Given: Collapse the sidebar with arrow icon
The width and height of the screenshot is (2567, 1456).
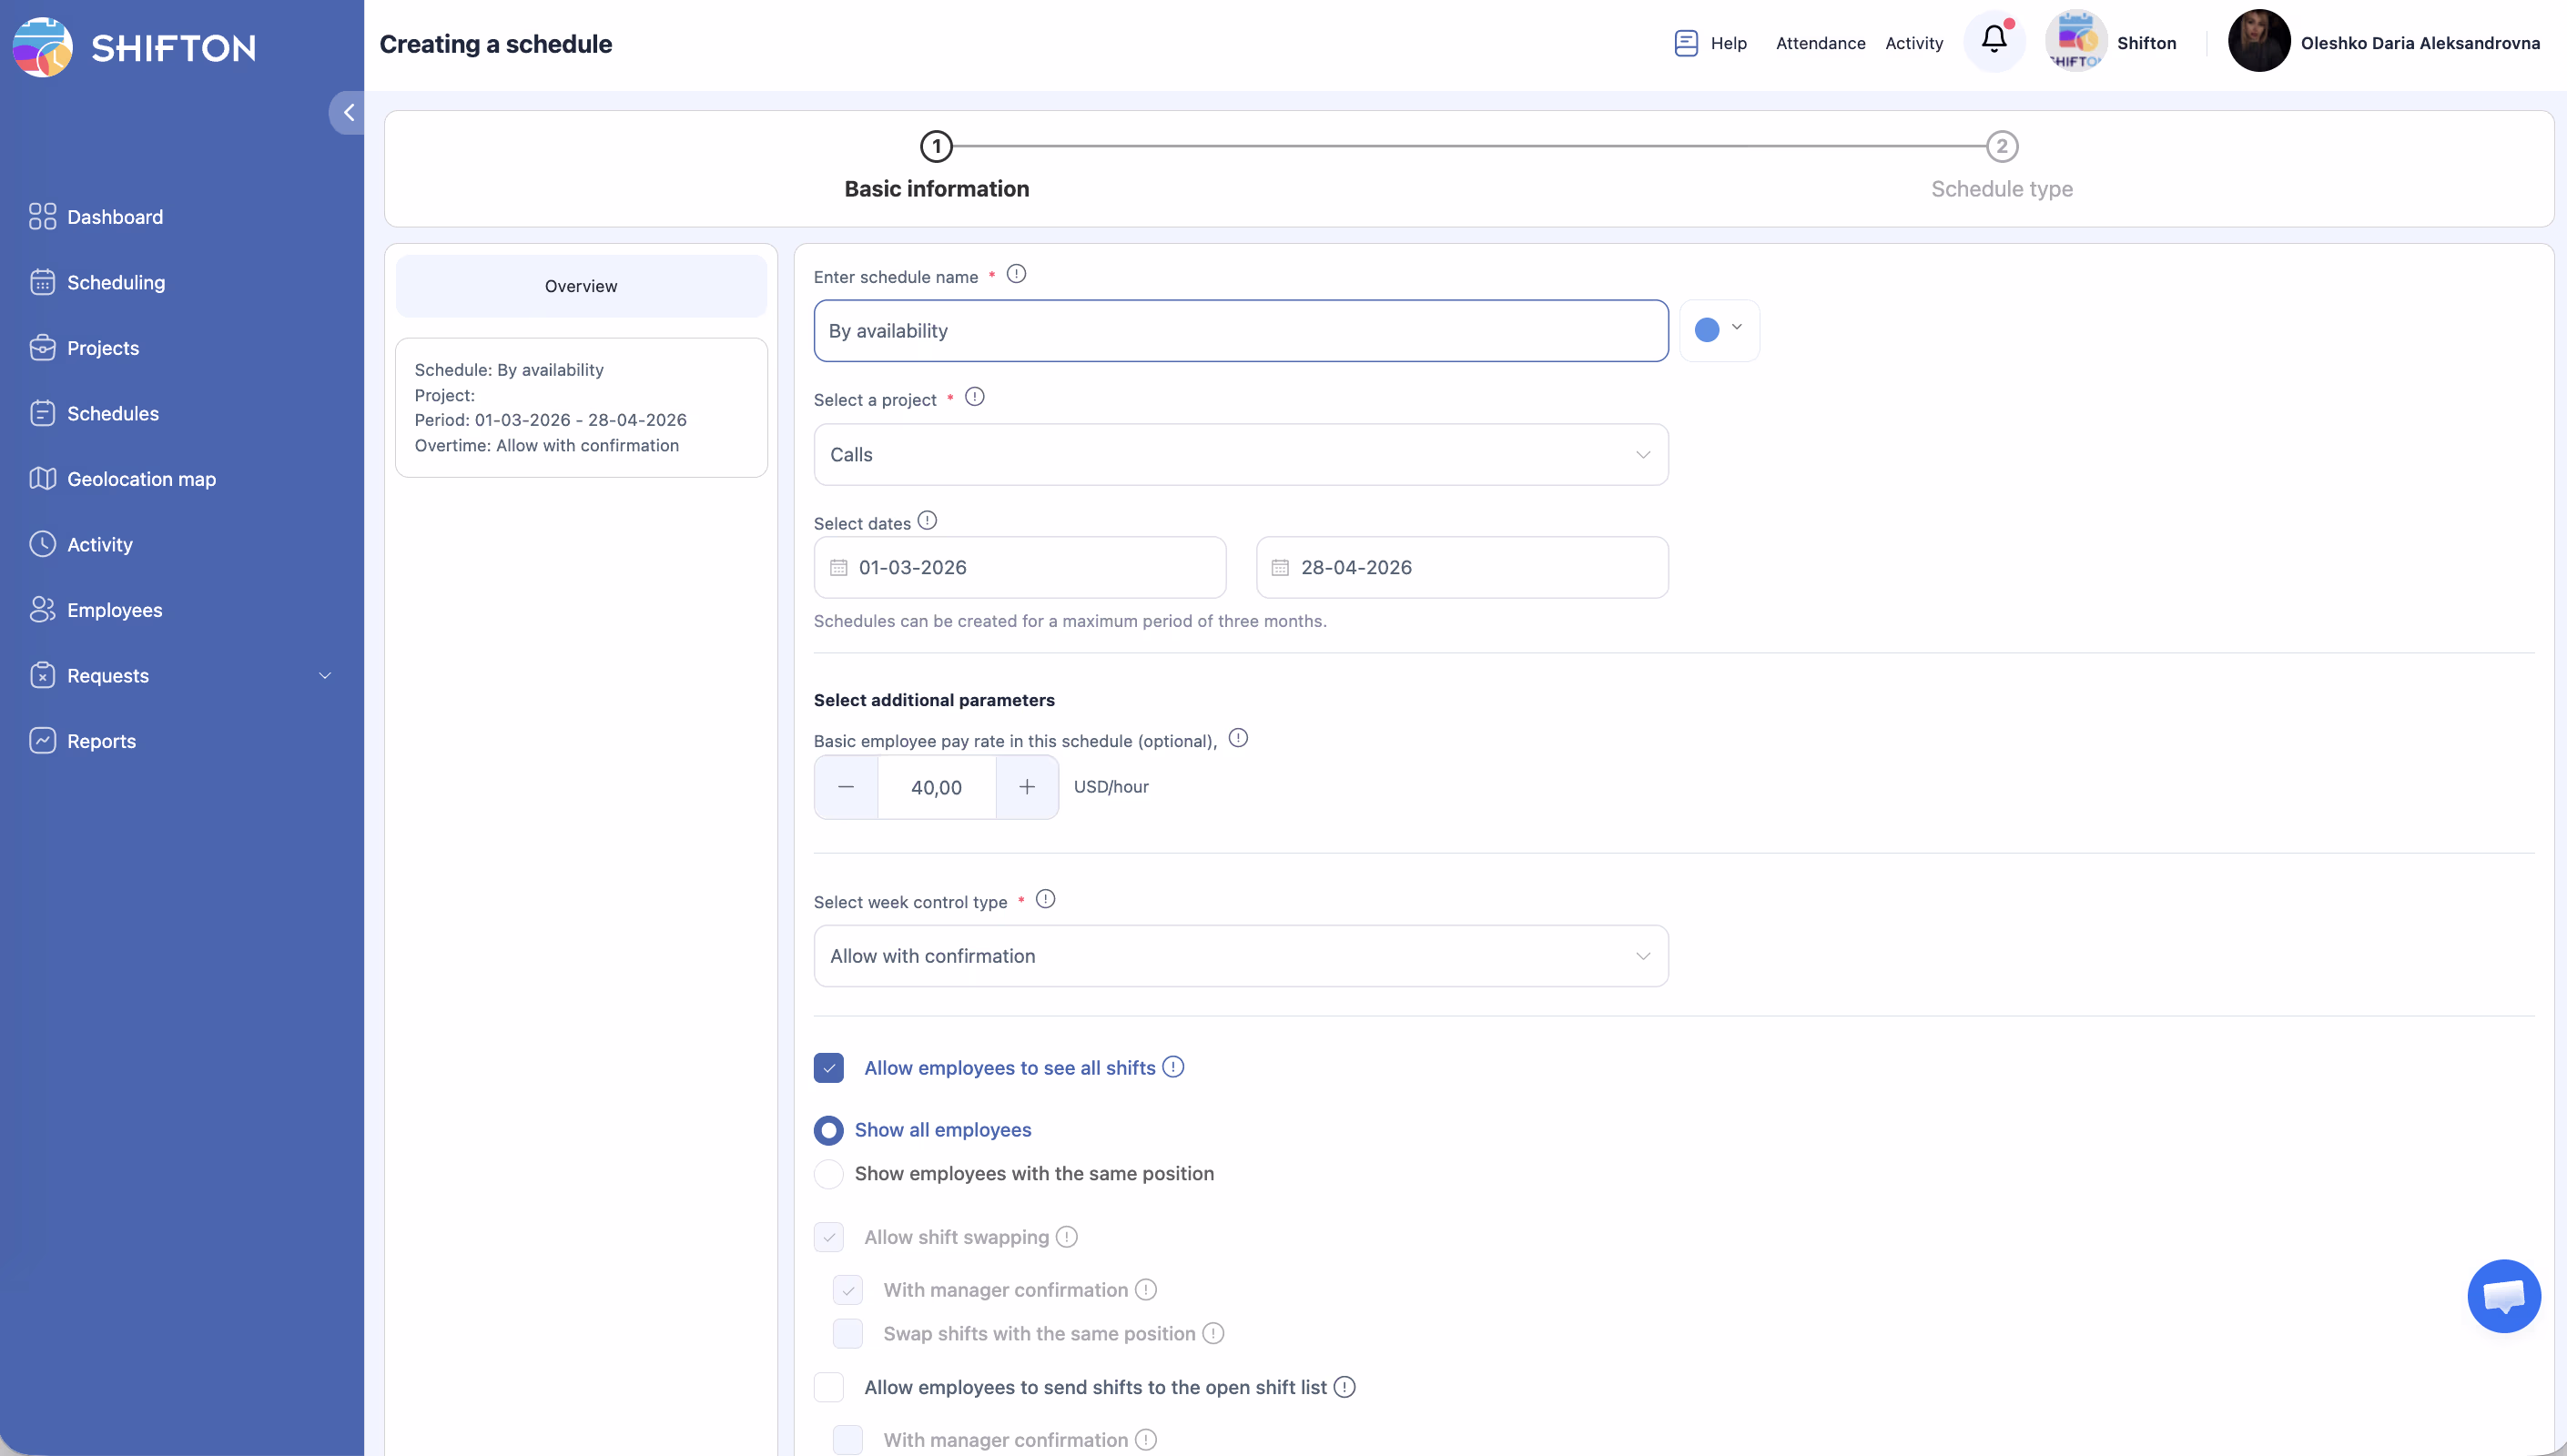Looking at the screenshot, I should point(347,113).
